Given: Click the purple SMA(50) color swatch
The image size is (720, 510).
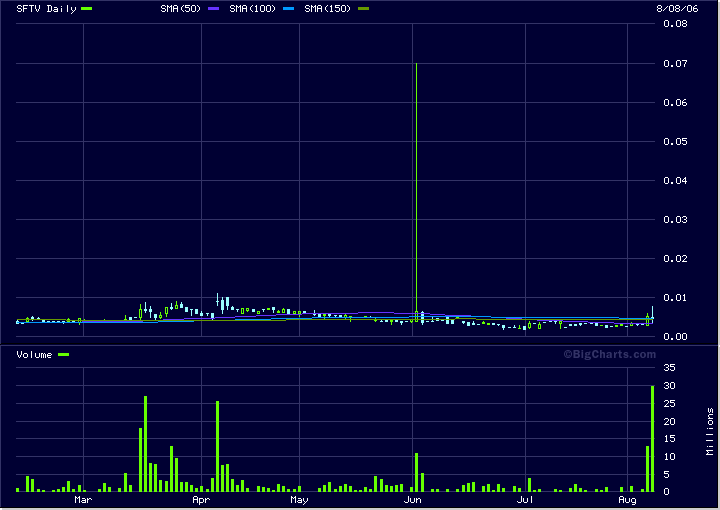Looking at the screenshot, I should click(x=214, y=9).
